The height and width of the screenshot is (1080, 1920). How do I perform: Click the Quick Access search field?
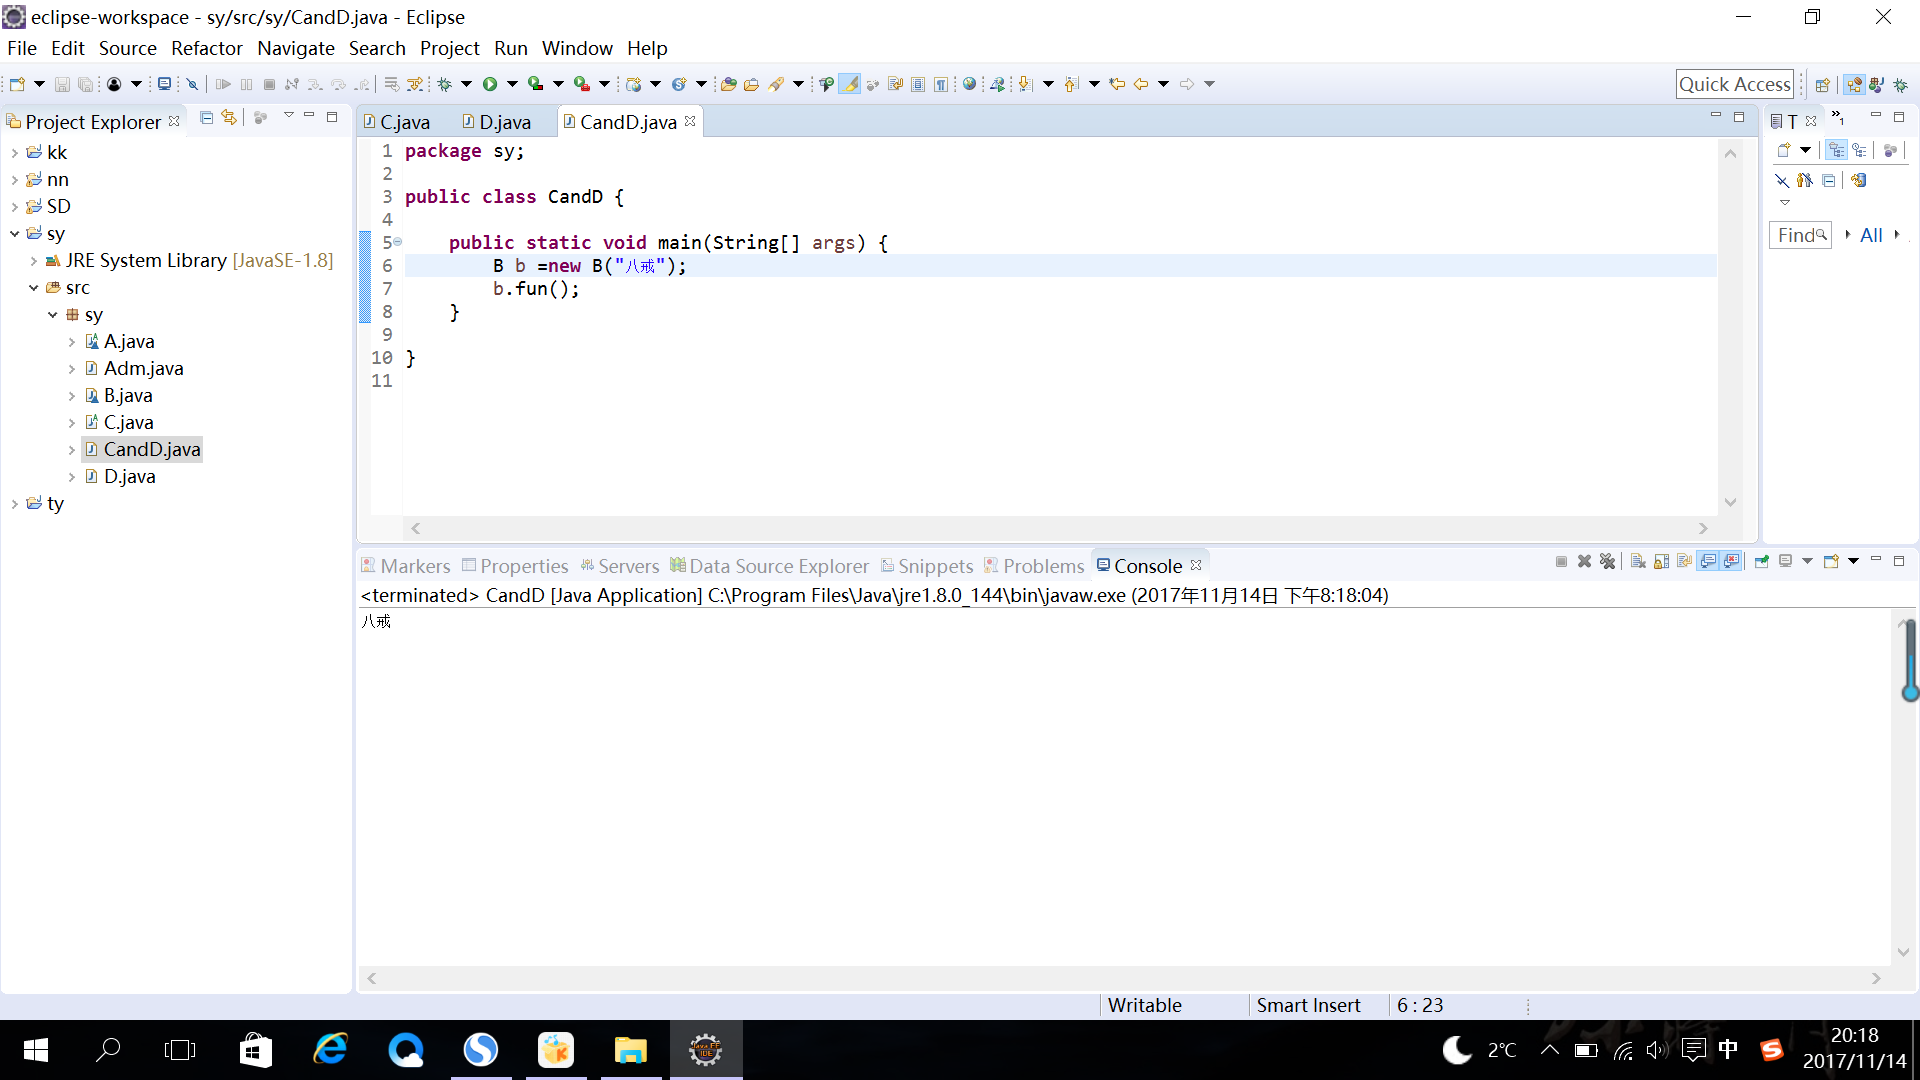(1734, 84)
